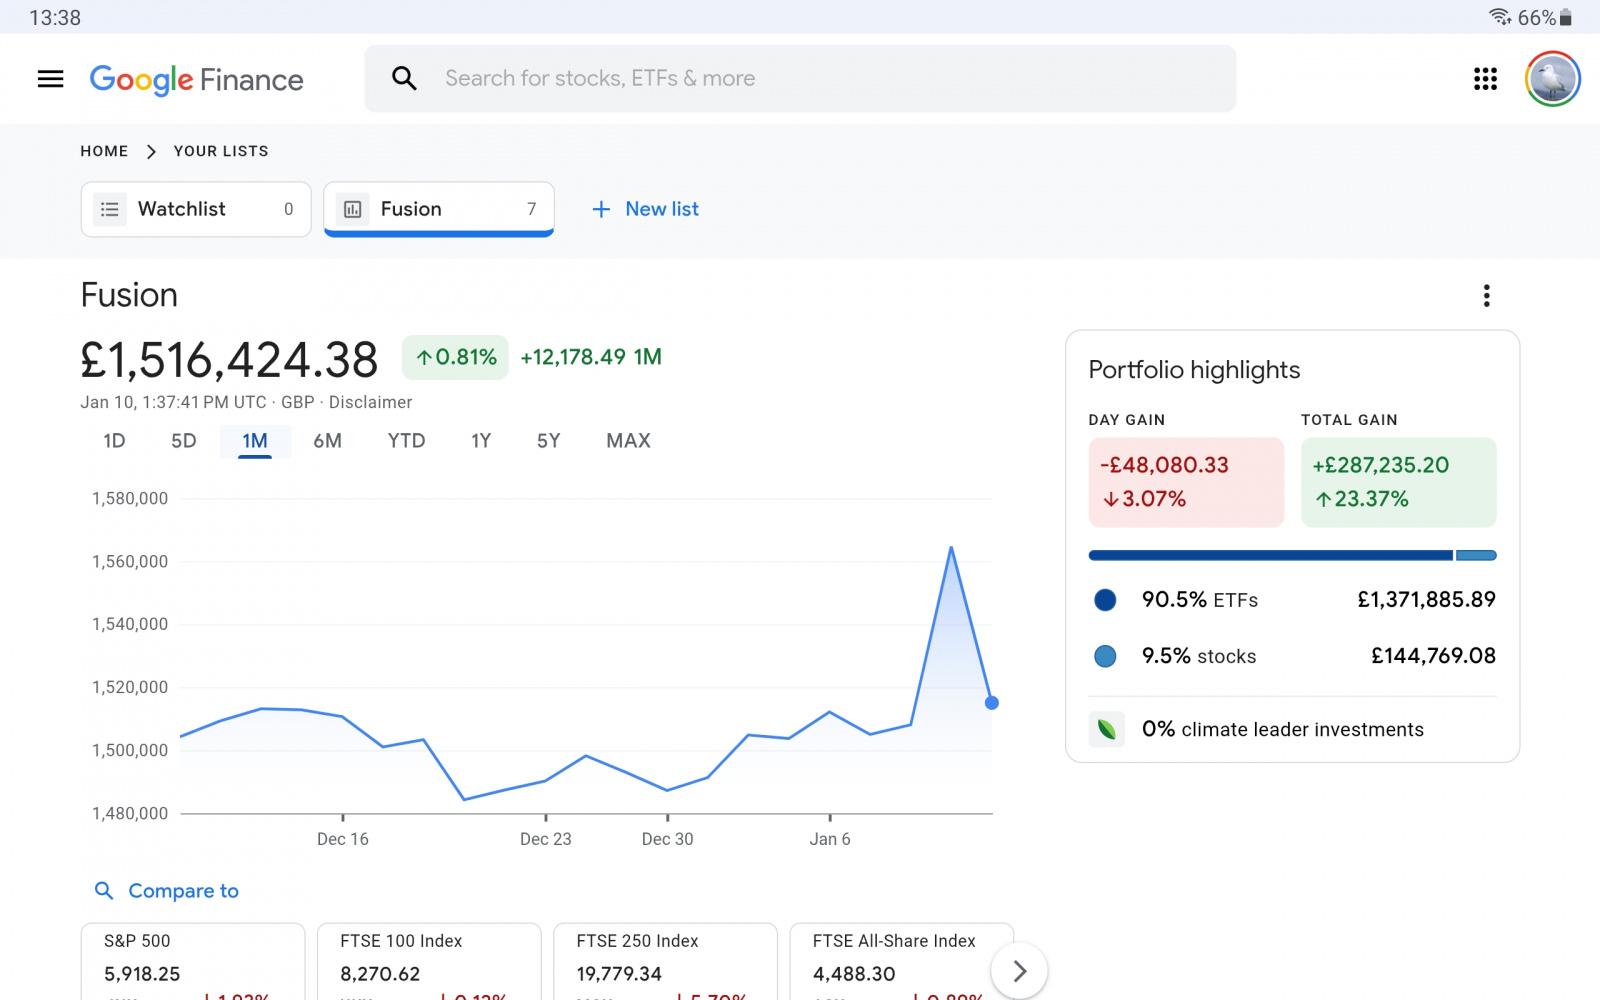This screenshot has width=1600, height=1000.
Task: Click the plus icon beside New list
Action: click(x=601, y=209)
